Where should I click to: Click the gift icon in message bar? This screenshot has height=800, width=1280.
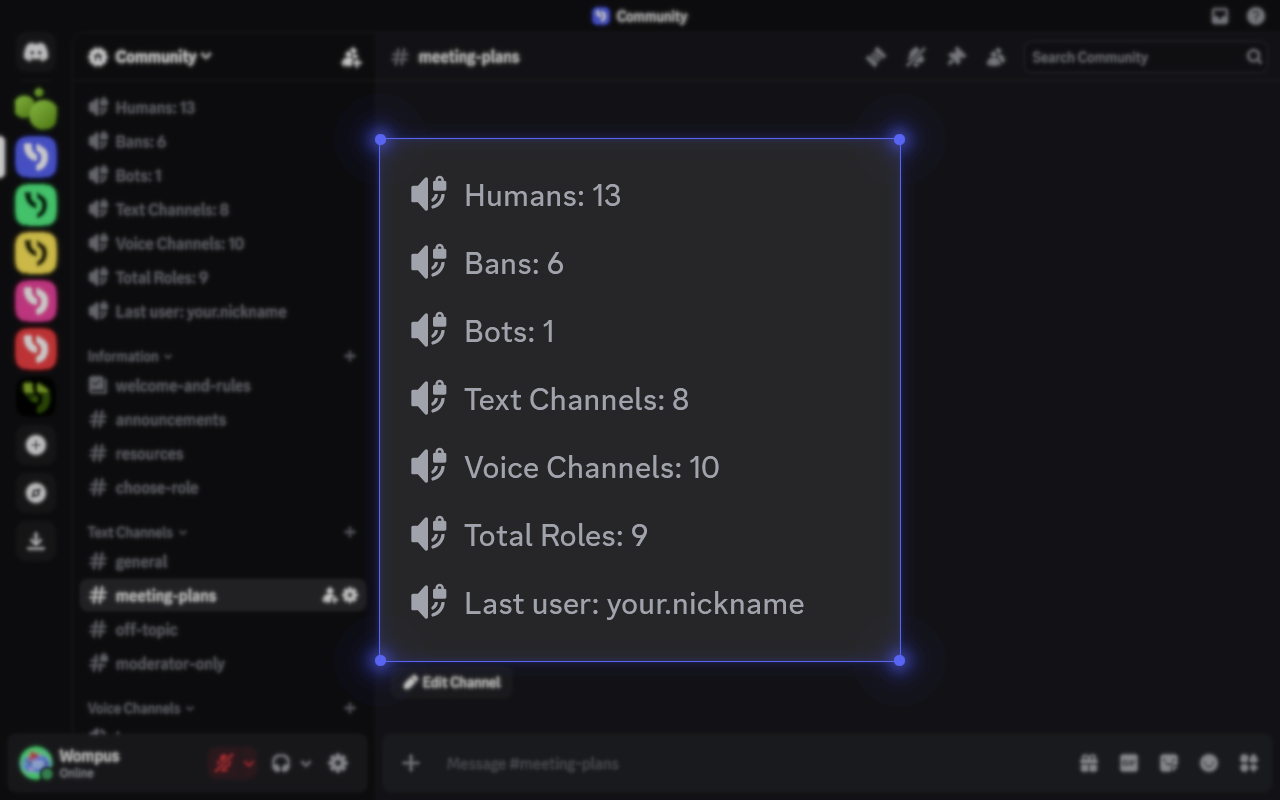click(x=1088, y=763)
